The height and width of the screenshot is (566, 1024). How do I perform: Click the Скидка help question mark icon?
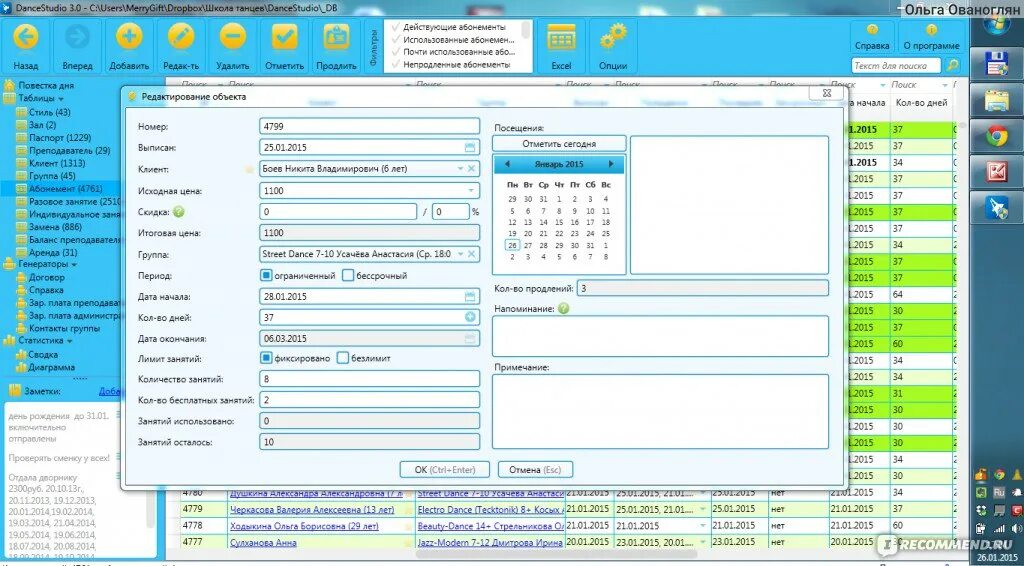[x=179, y=212]
